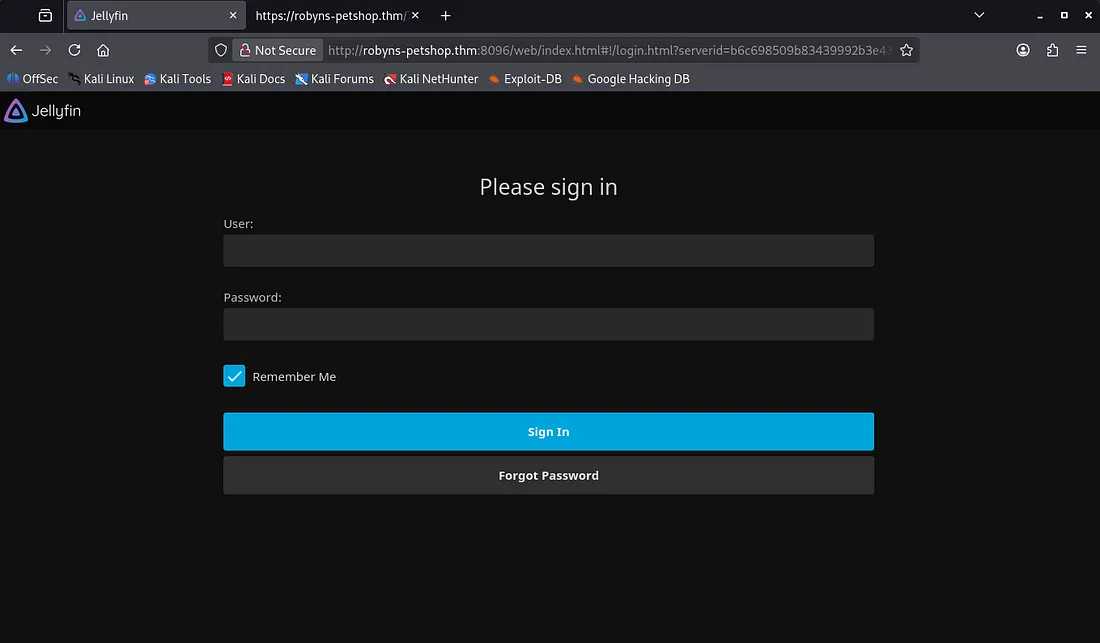Open a new tab with plus button
This screenshot has width=1100, height=643.
446,16
